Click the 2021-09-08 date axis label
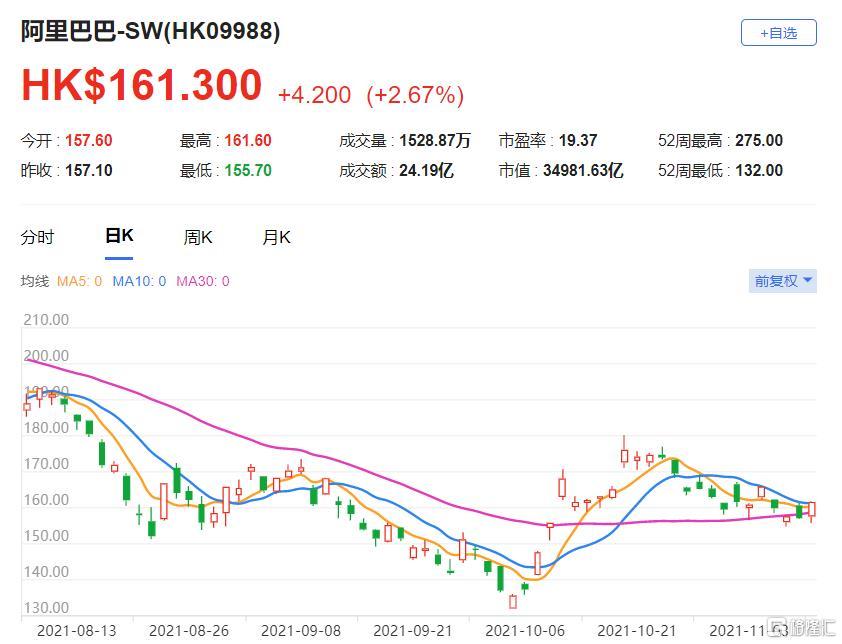 click(301, 631)
